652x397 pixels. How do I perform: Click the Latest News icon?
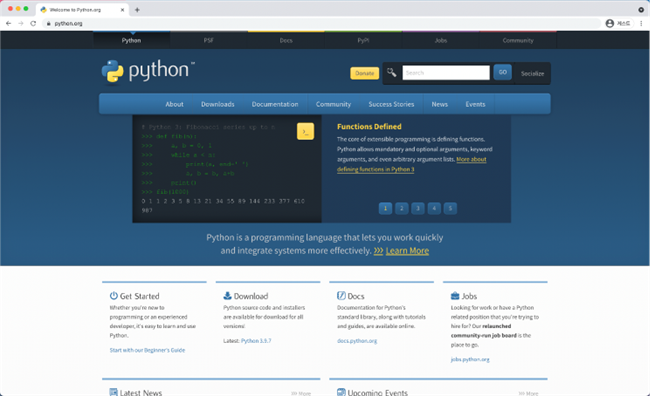pyautogui.click(x=113, y=392)
